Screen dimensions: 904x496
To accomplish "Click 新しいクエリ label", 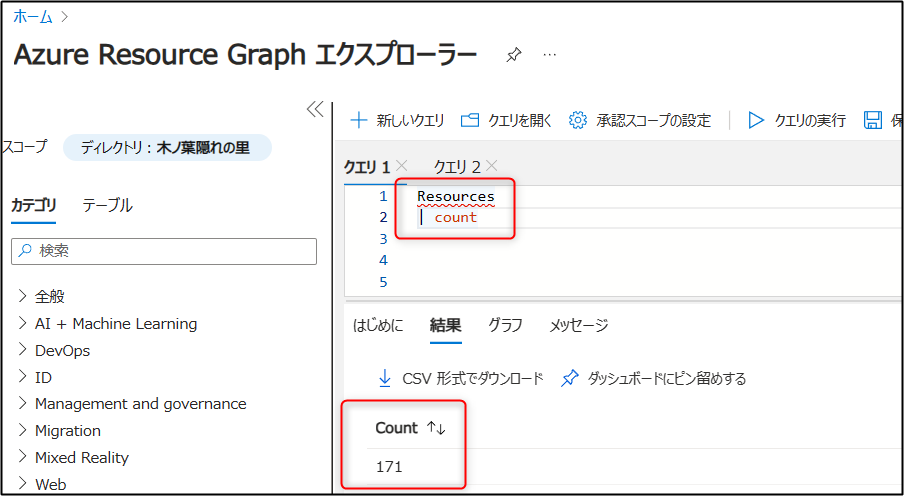I will point(410,121).
